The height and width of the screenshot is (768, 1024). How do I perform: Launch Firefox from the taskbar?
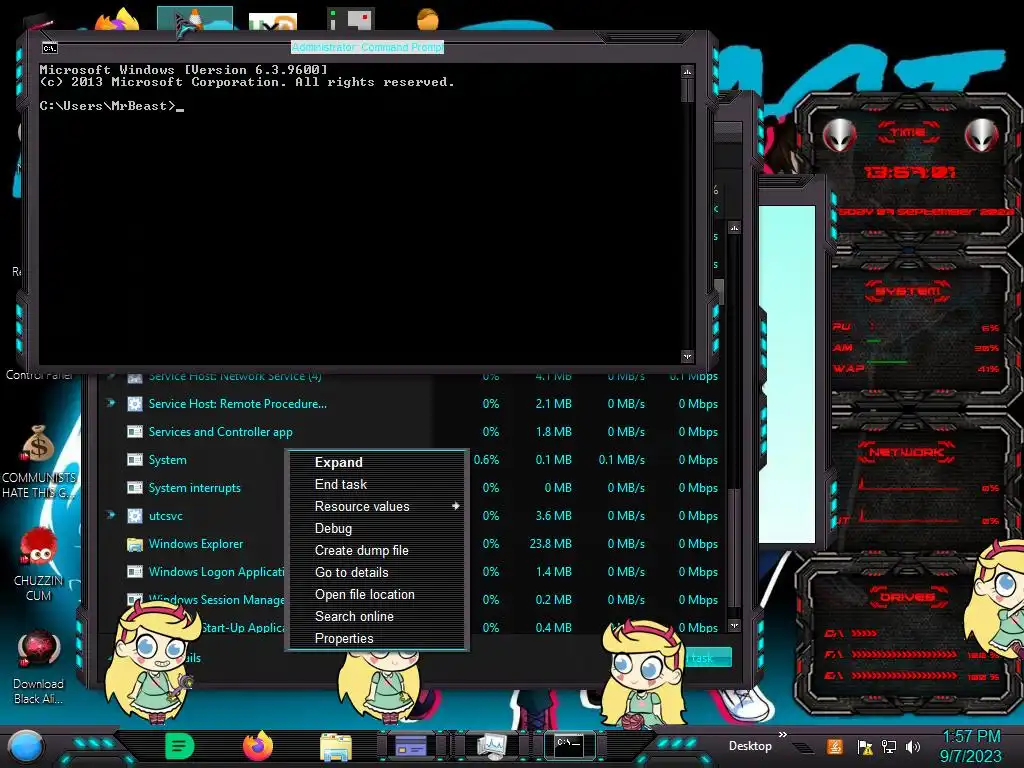258,746
